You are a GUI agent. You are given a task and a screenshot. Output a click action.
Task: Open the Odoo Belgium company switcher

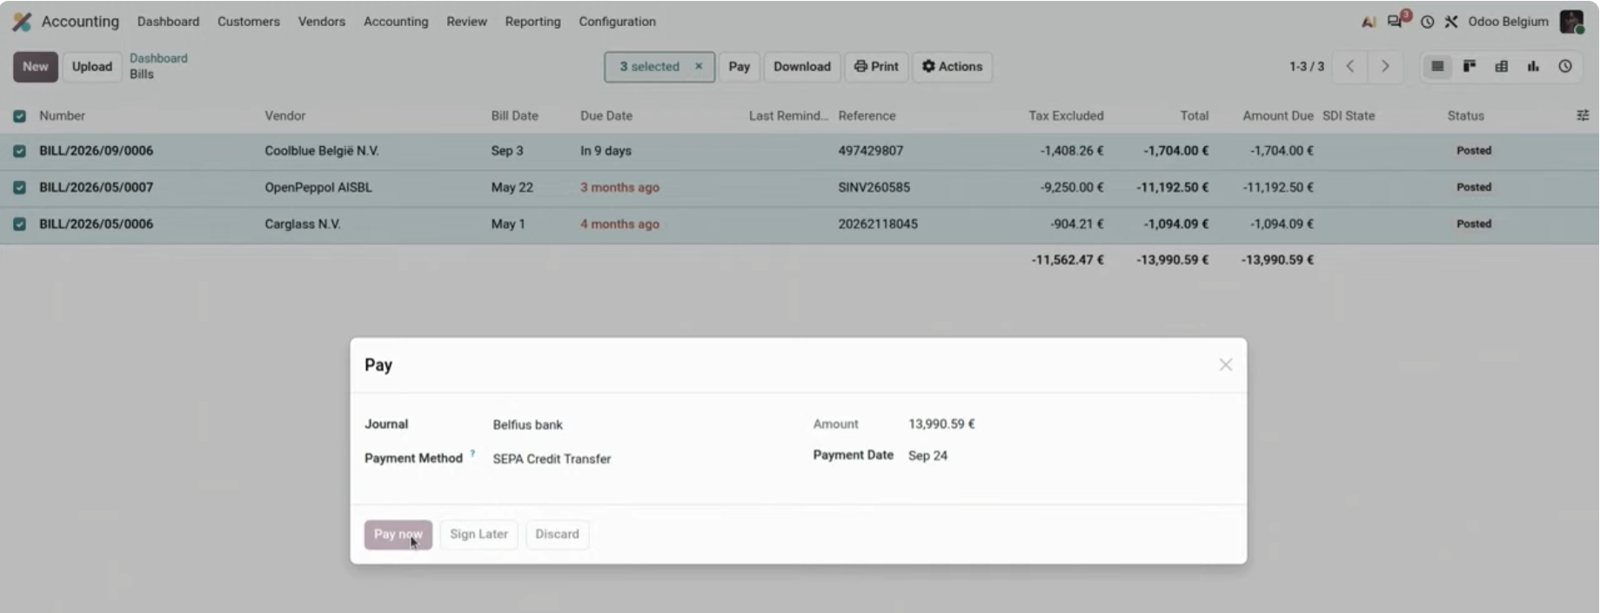[x=1508, y=21]
